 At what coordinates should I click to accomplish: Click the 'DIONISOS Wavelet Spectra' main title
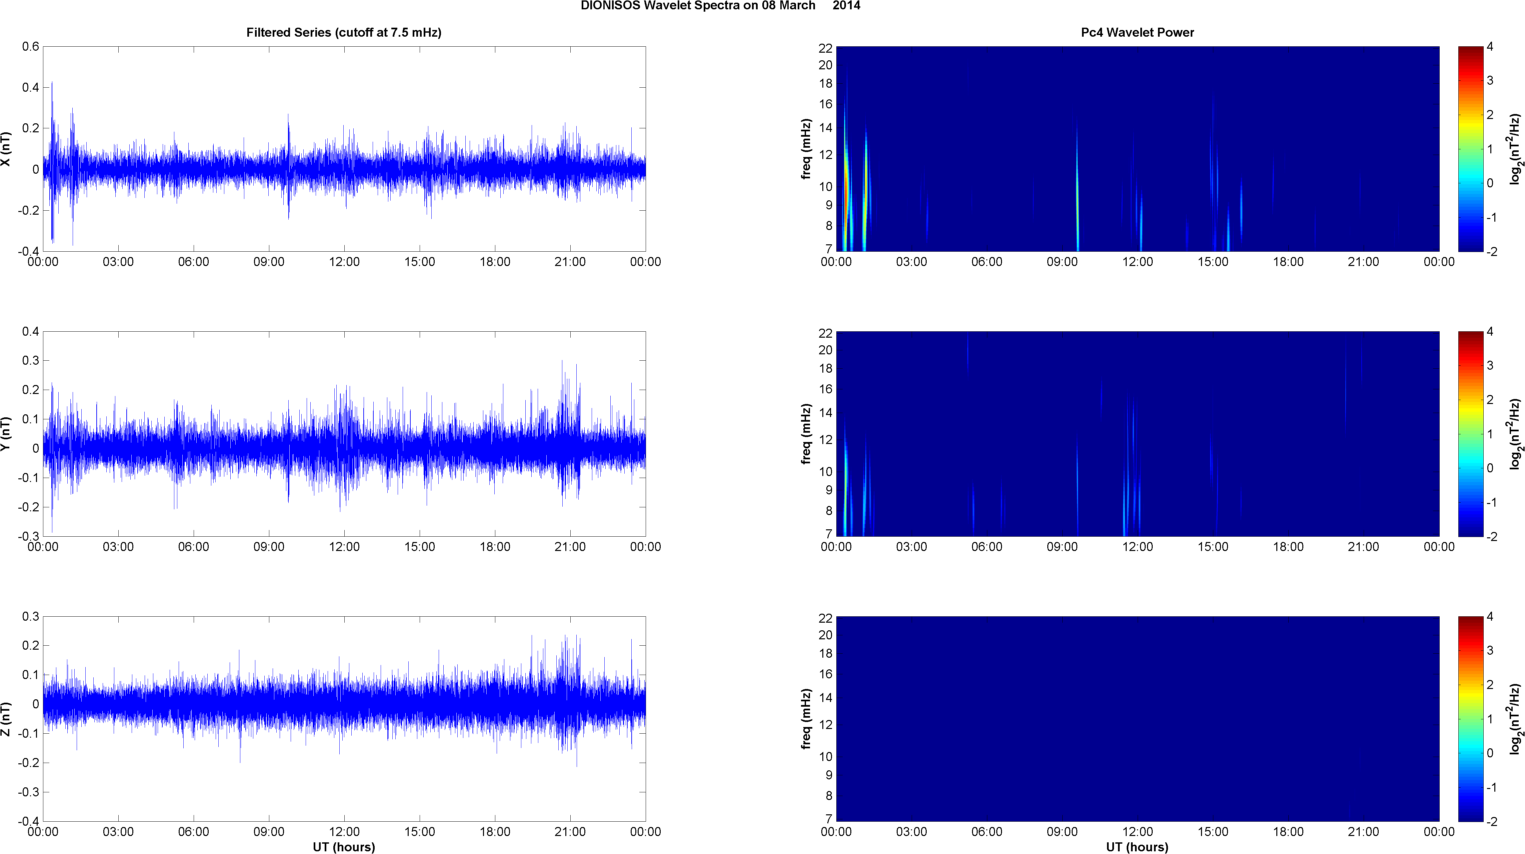coord(720,6)
